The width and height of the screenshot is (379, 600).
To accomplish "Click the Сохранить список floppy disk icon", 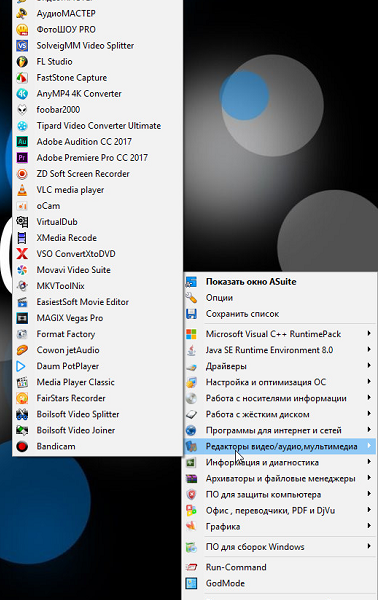I will point(191,314).
